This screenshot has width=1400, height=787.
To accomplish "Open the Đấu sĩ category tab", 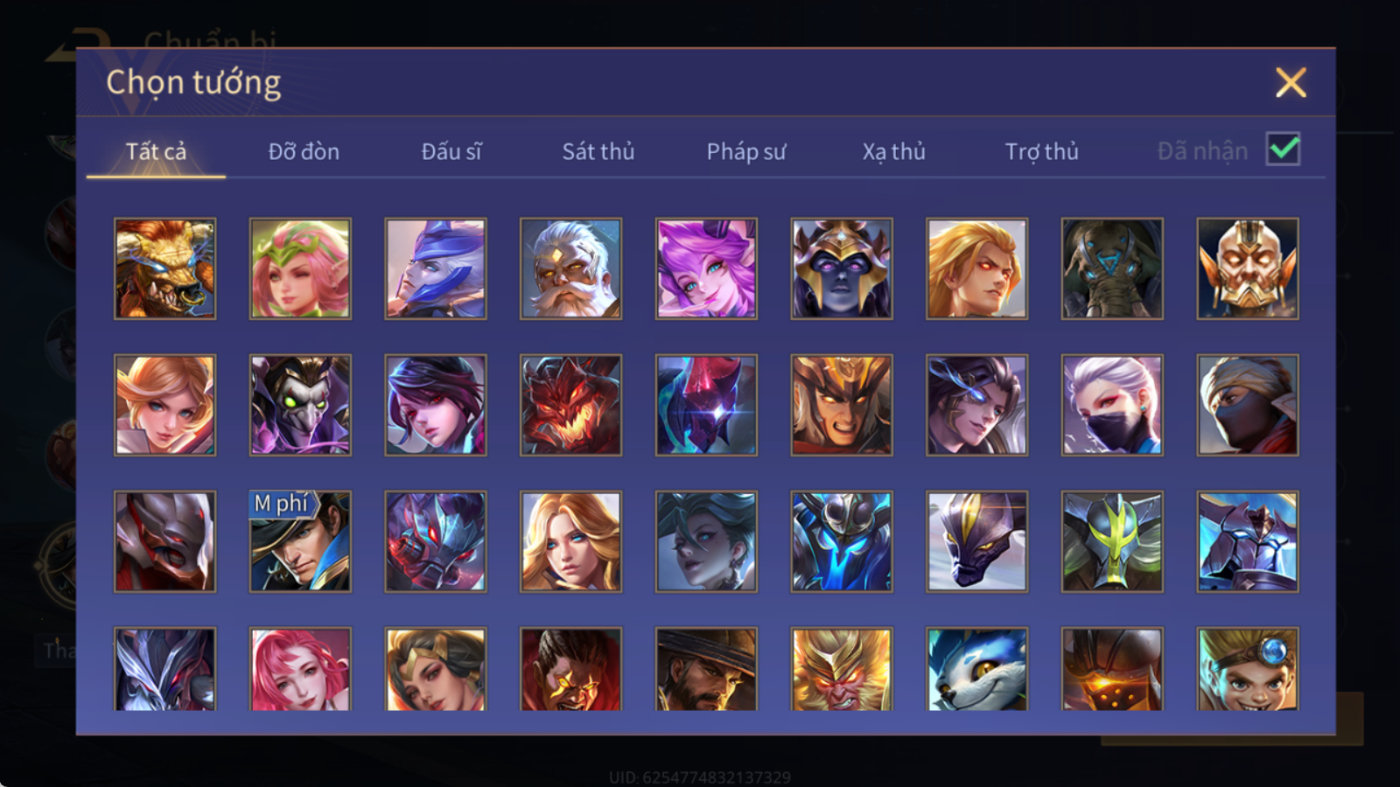I will (x=451, y=152).
